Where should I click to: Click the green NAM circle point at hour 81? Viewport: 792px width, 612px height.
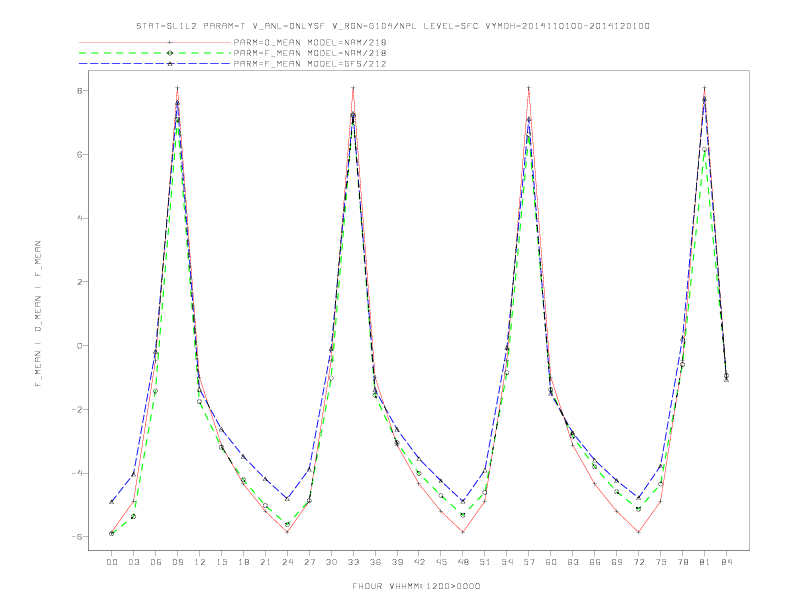[x=705, y=149]
